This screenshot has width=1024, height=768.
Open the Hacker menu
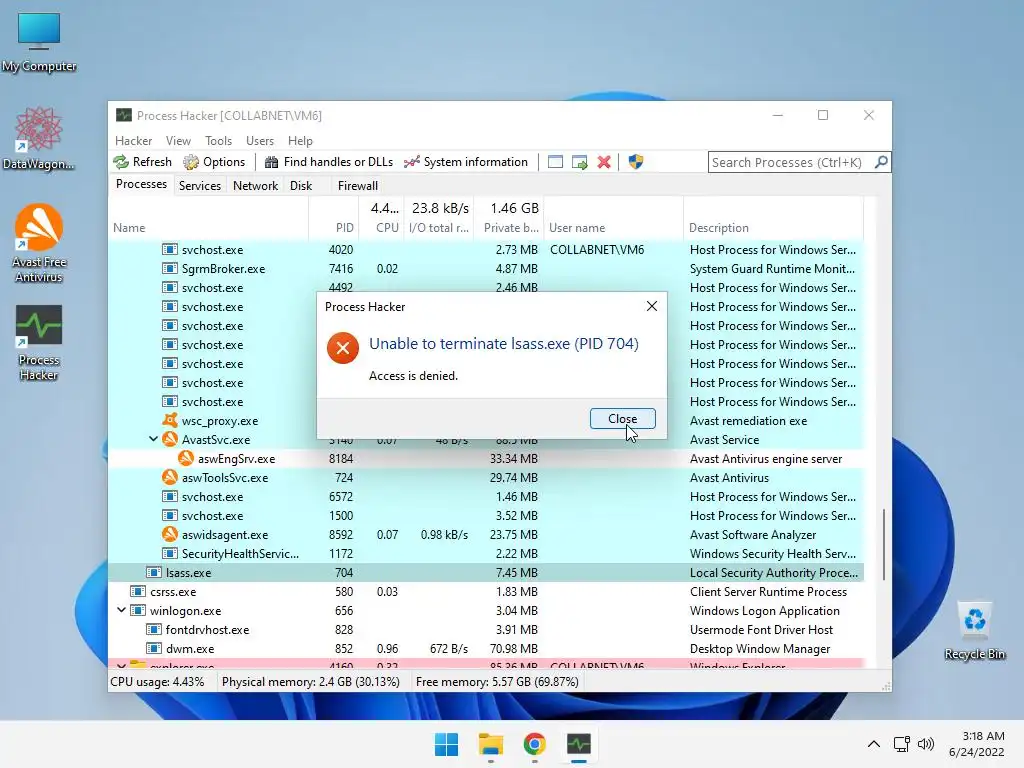point(133,140)
